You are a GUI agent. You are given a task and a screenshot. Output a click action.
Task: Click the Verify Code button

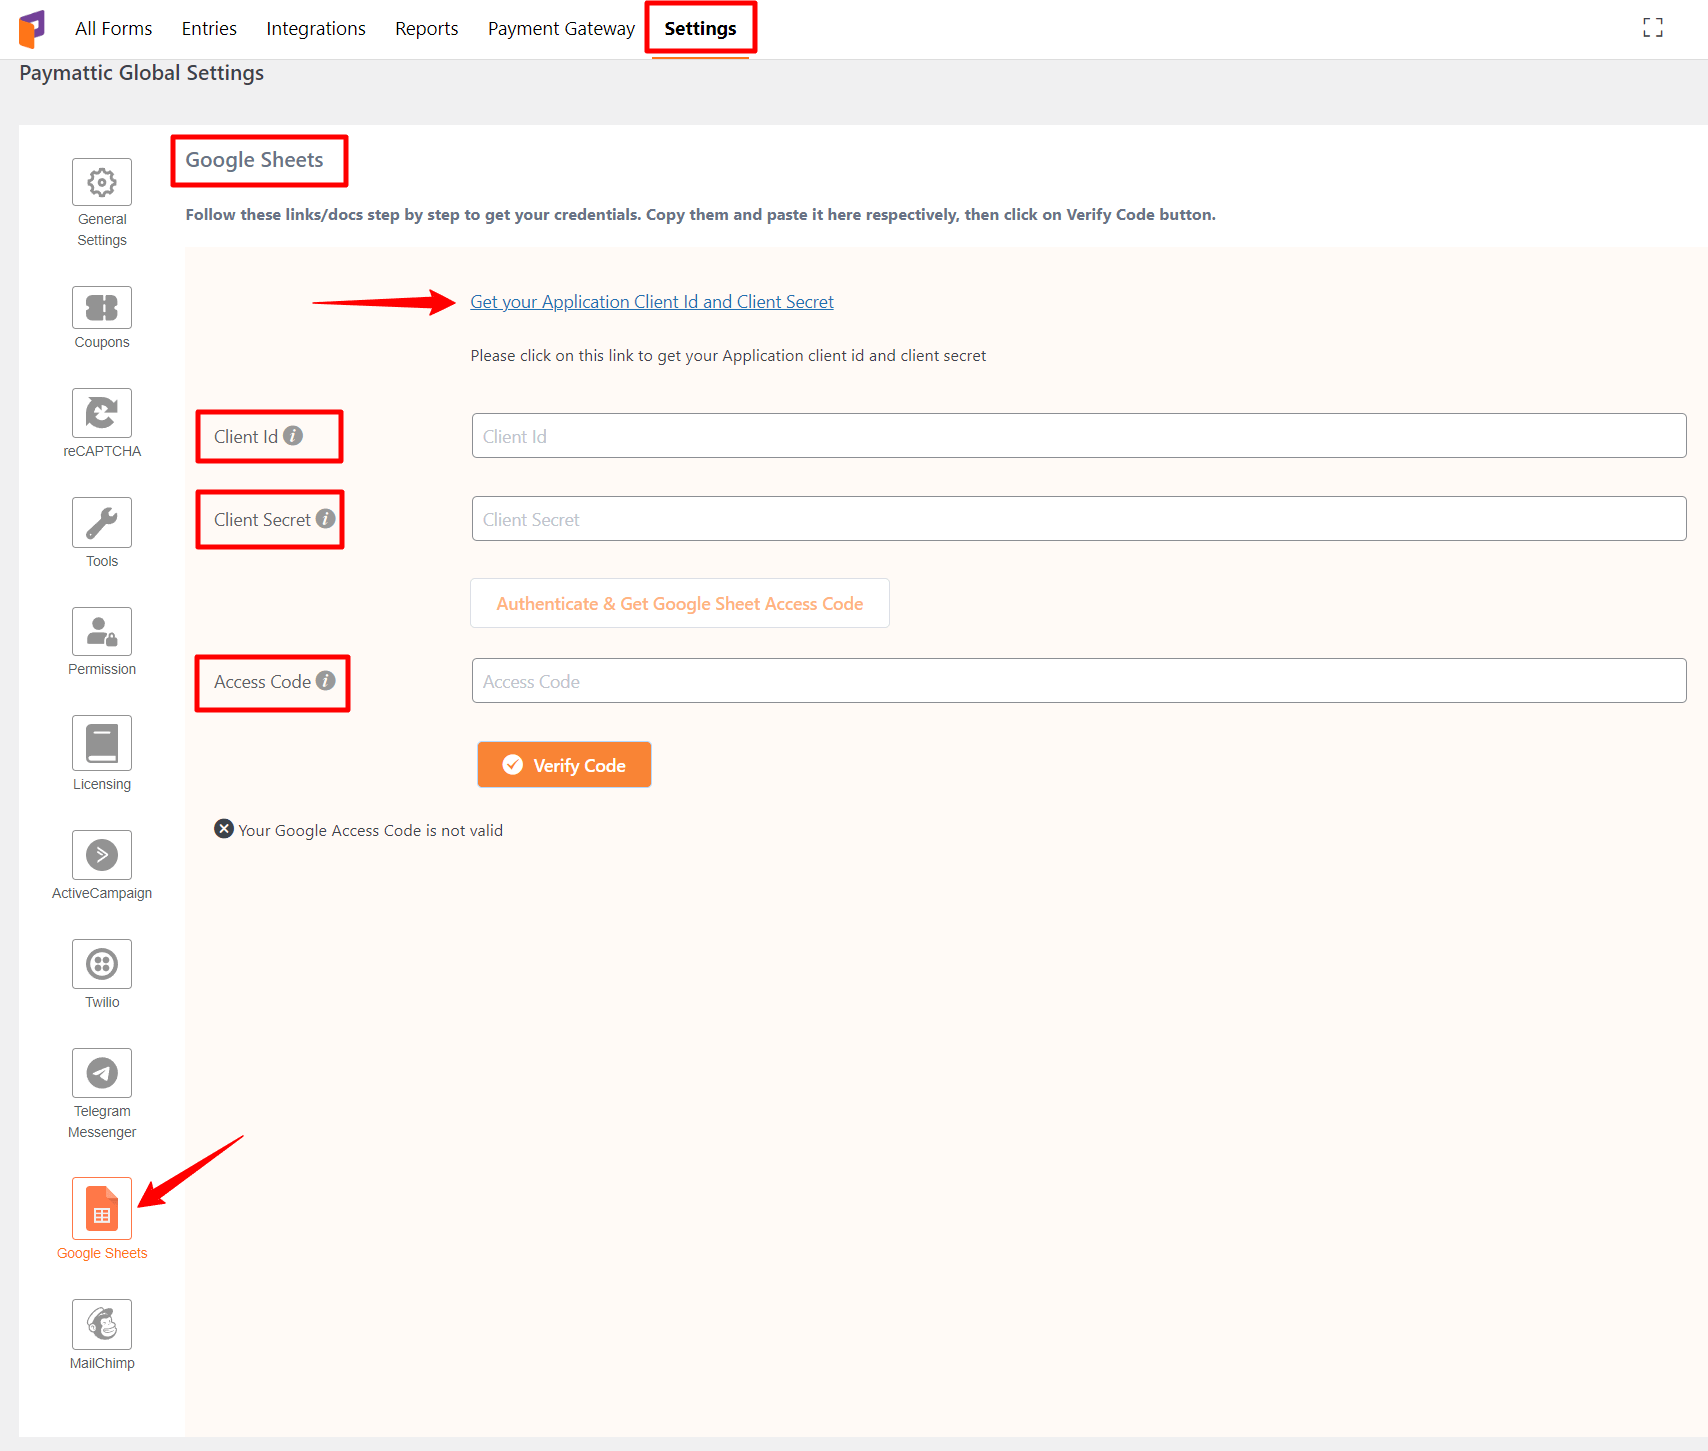pyautogui.click(x=564, y=765)
